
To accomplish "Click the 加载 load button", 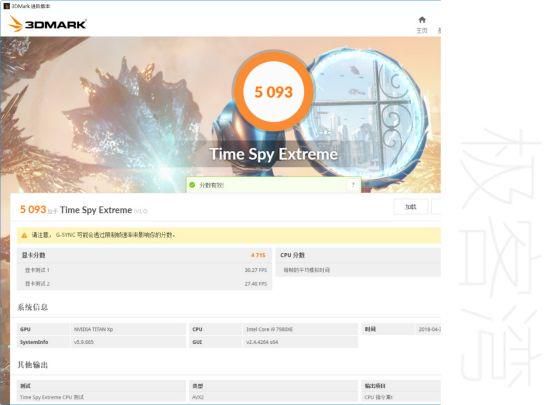I will click(411, 207).
